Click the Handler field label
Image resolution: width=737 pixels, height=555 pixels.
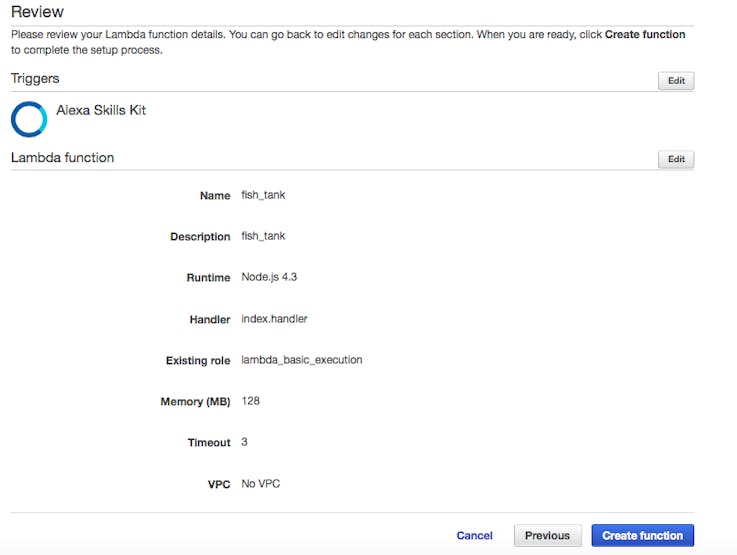pos(210,320)
